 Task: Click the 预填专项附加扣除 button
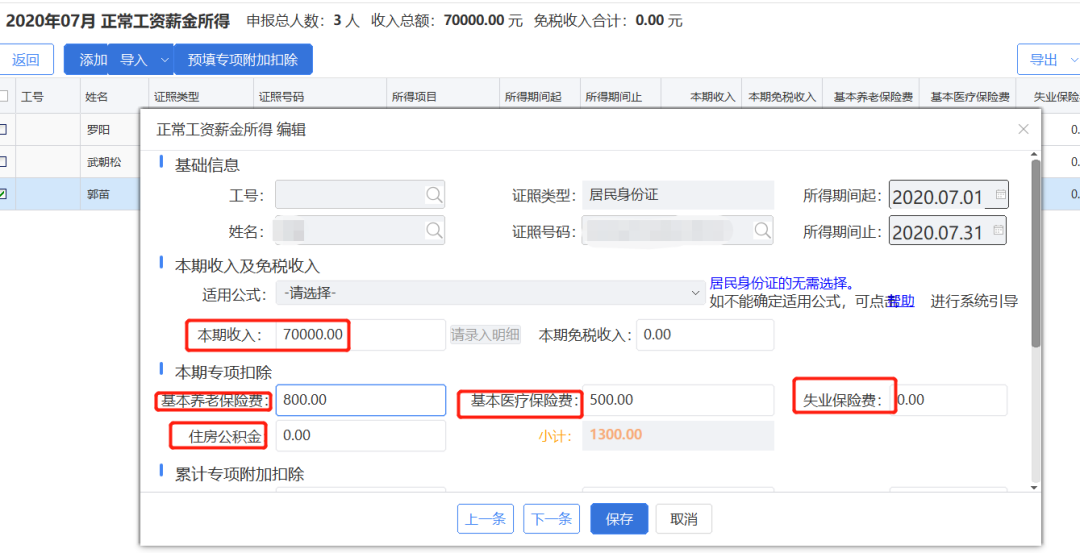(243, 60)
